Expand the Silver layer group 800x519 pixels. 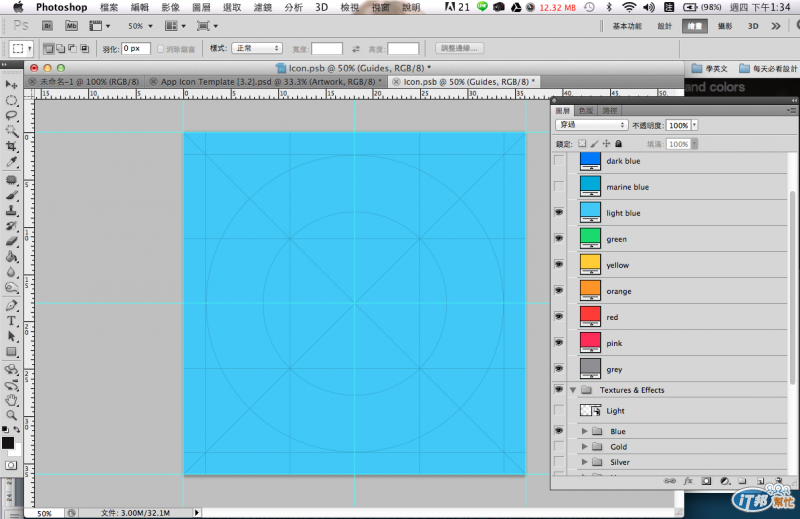tap(585, 462)
